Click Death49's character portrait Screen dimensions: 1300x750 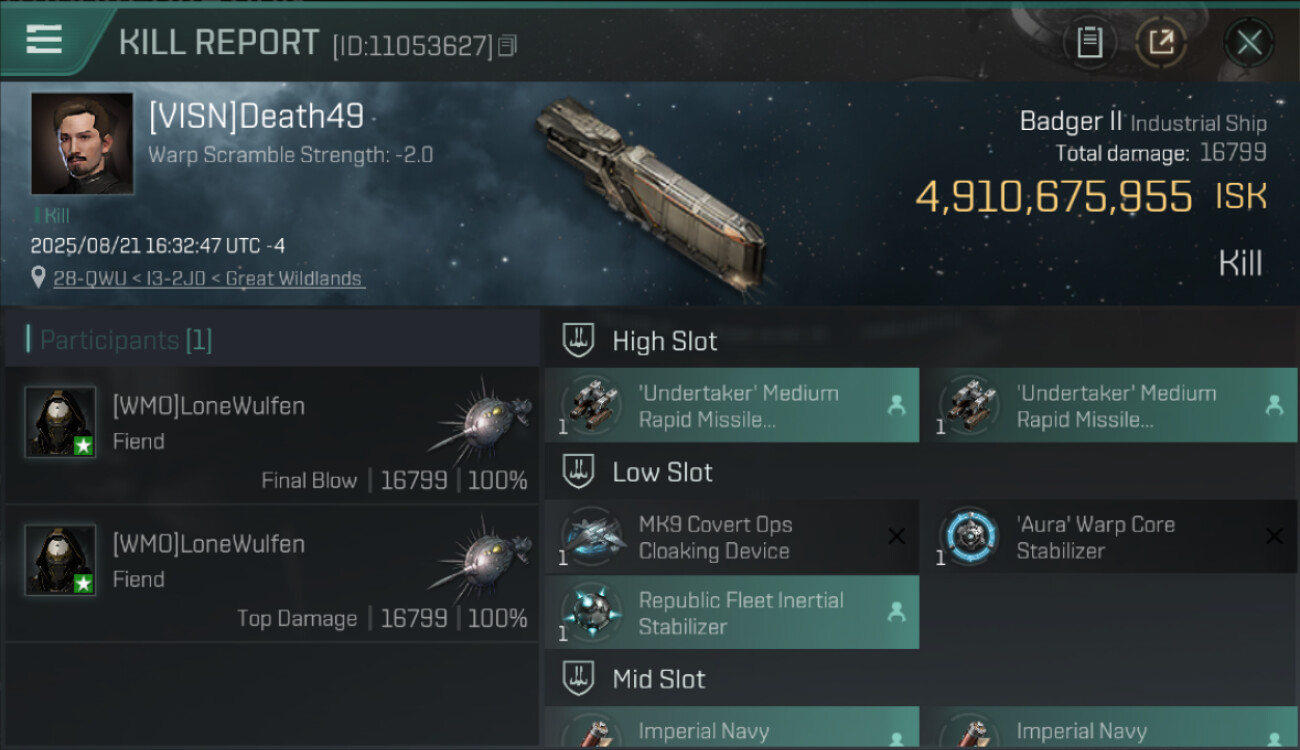point(82,144)
